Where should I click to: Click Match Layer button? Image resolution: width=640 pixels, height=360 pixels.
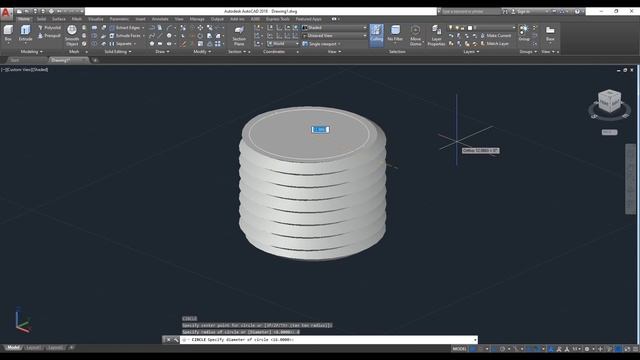pos(494,44)
